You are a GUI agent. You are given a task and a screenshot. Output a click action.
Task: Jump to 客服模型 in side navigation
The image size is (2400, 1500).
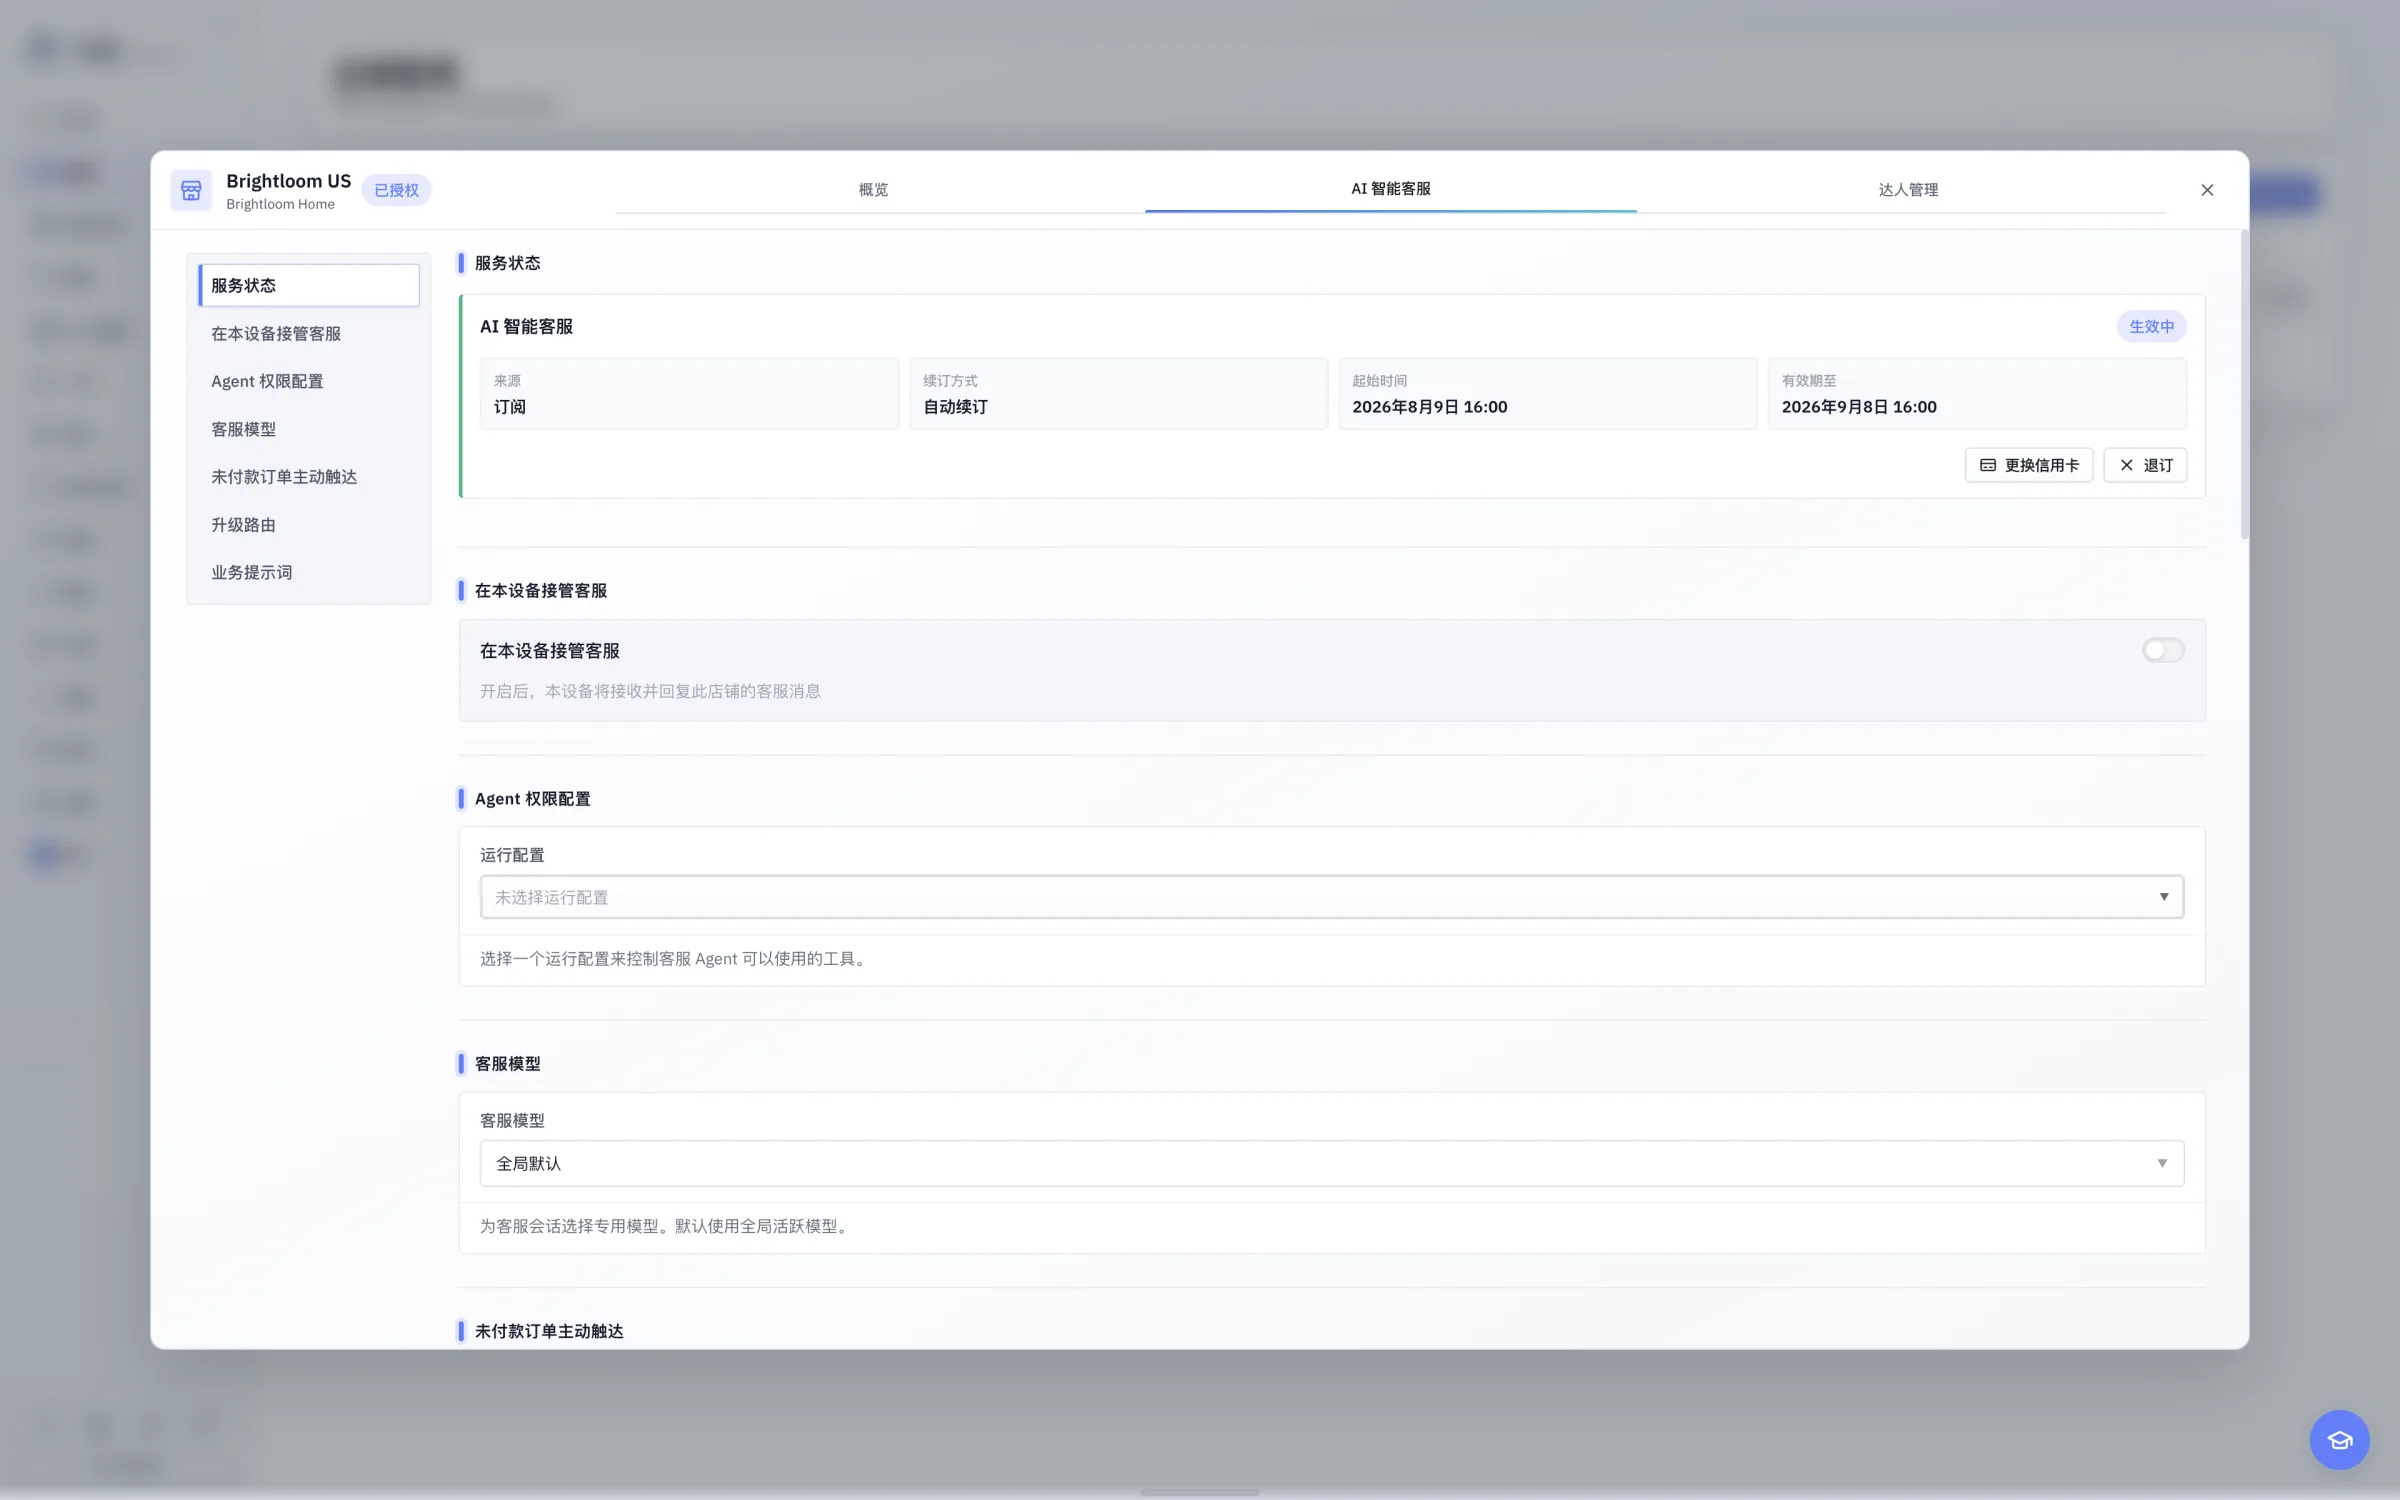(x=309, y=429)
